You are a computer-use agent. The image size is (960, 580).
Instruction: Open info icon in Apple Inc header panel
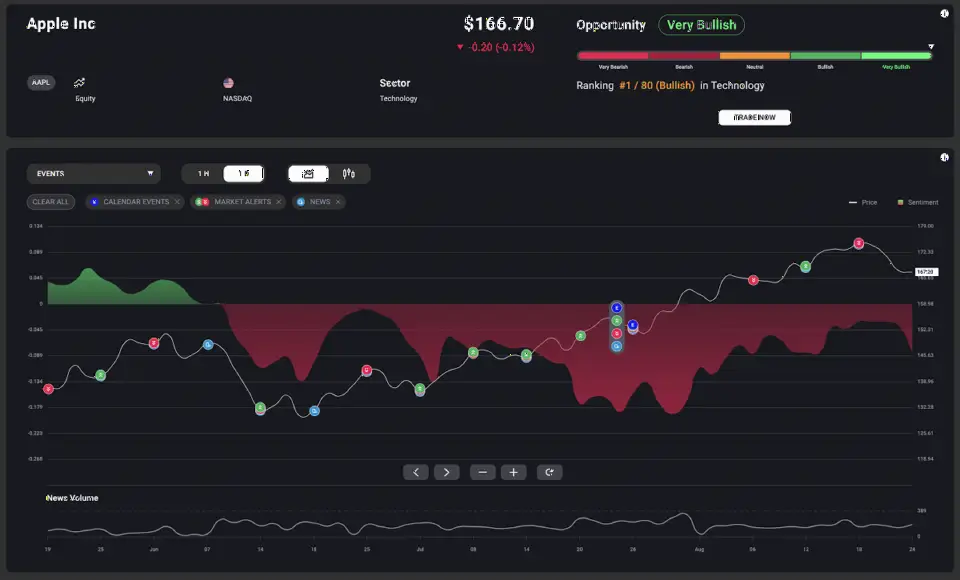(x=944, y=13)
